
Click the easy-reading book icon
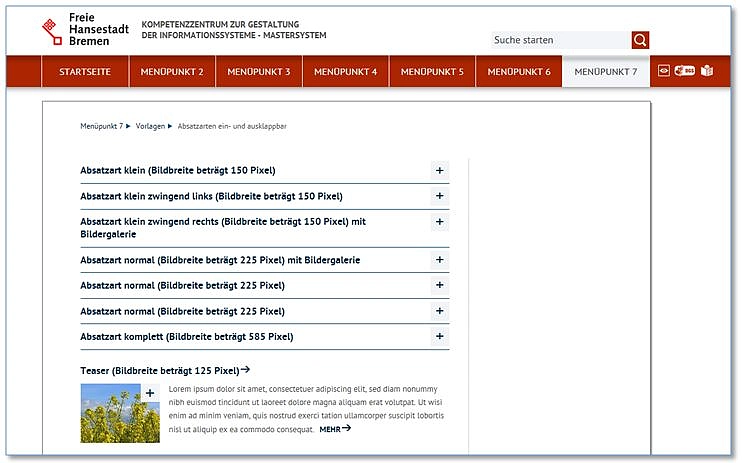coord(707,71)
